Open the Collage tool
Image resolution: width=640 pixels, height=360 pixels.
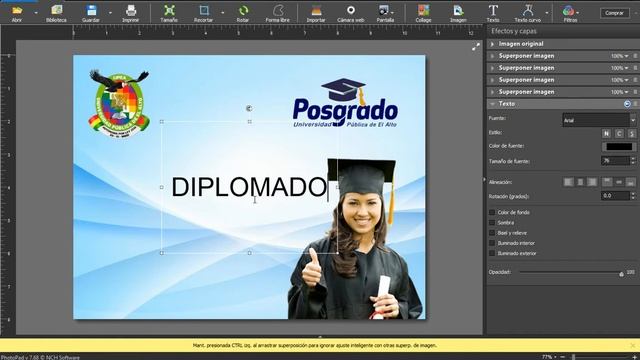coord(423,13)
